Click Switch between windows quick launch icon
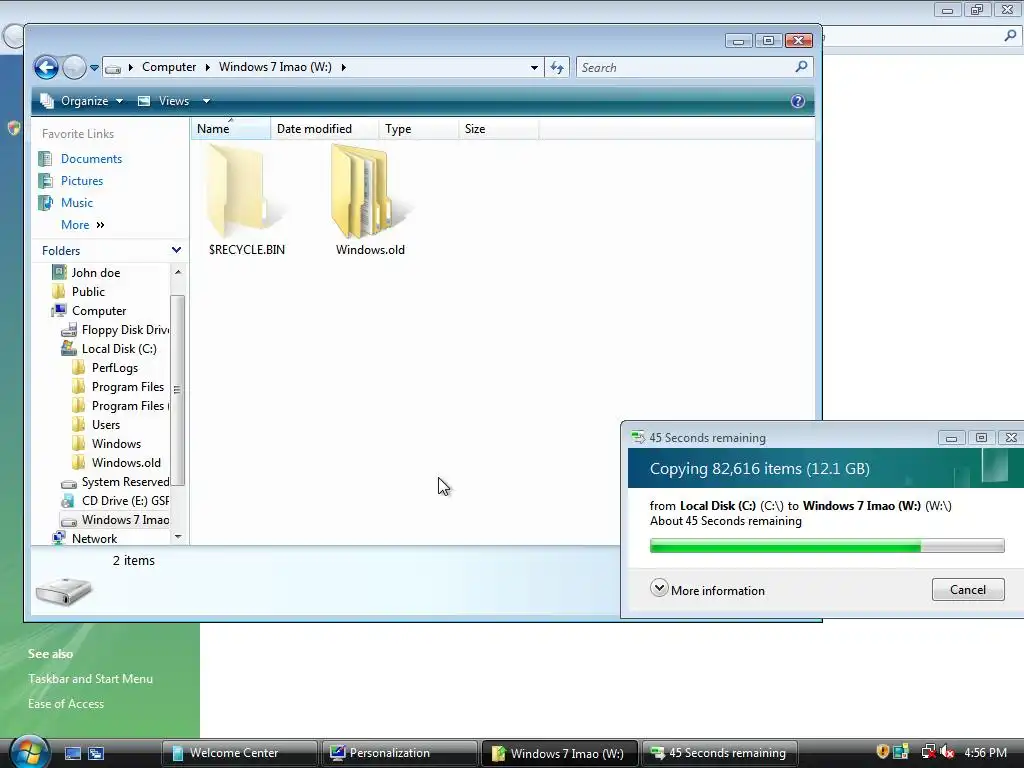The width and height of the screenshot is (1024, 768). 96,753
